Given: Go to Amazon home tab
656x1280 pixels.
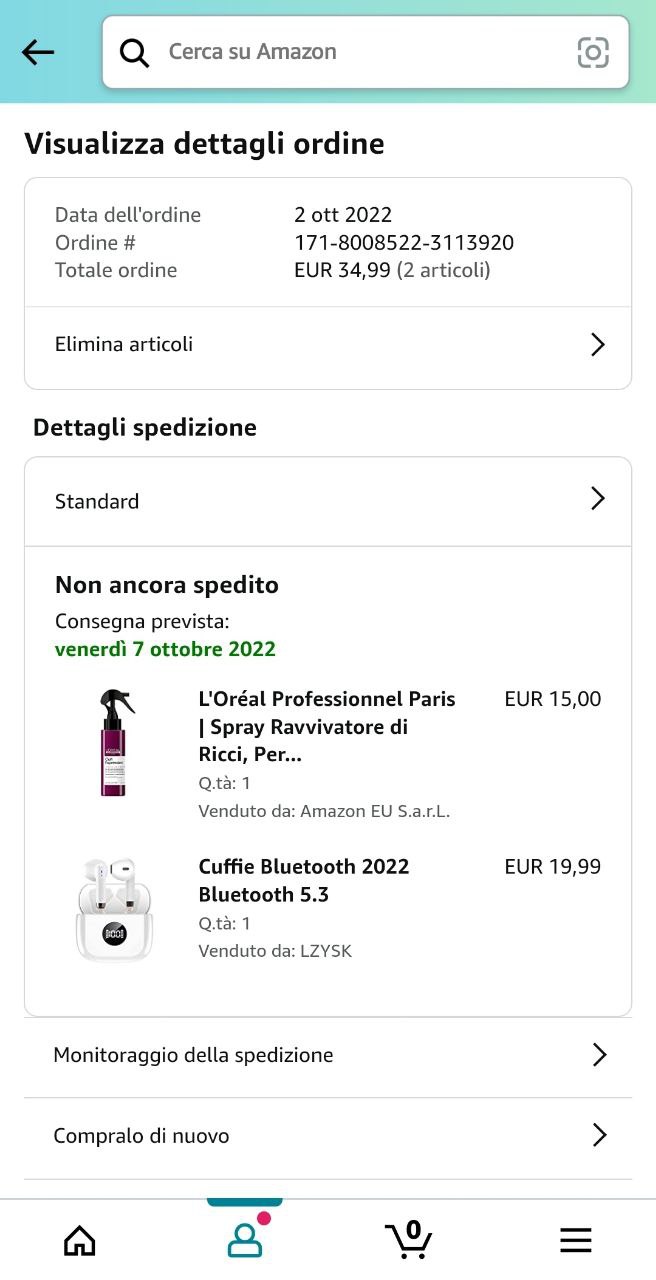Looking at the screenshot, I should [x=80, y=1240].
